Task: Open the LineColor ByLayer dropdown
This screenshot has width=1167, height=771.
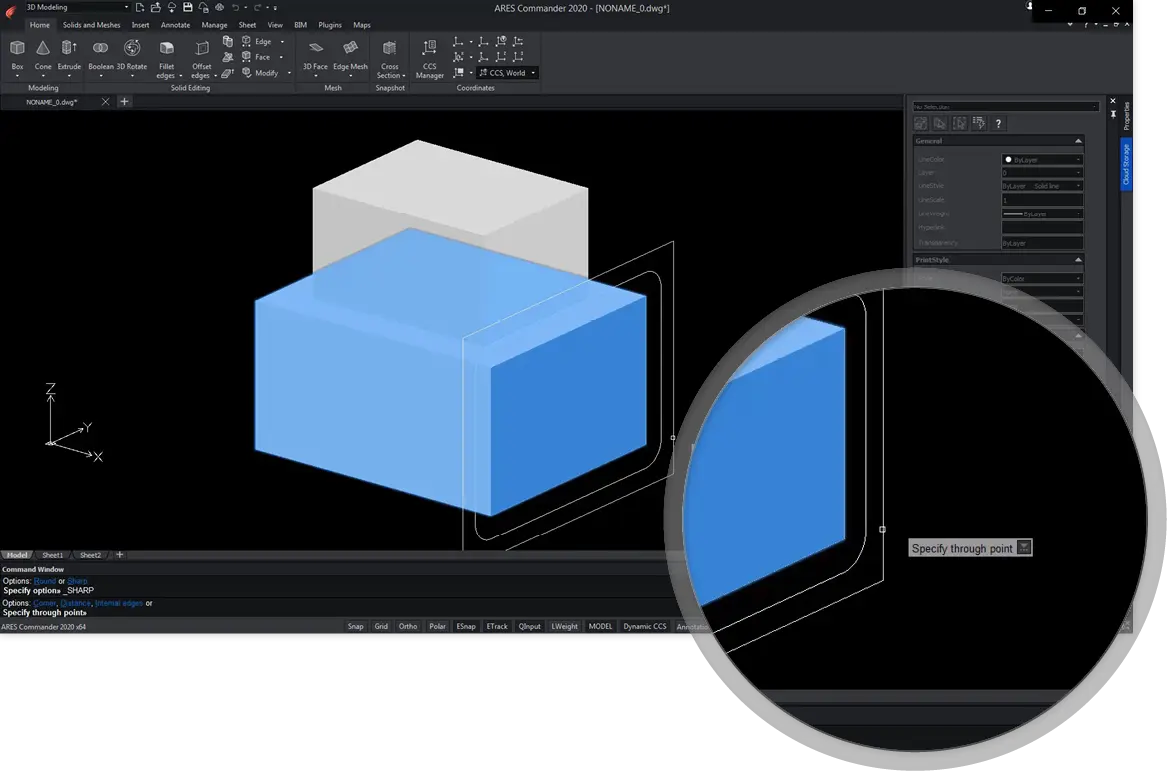Action: [x=1042, y=159]
